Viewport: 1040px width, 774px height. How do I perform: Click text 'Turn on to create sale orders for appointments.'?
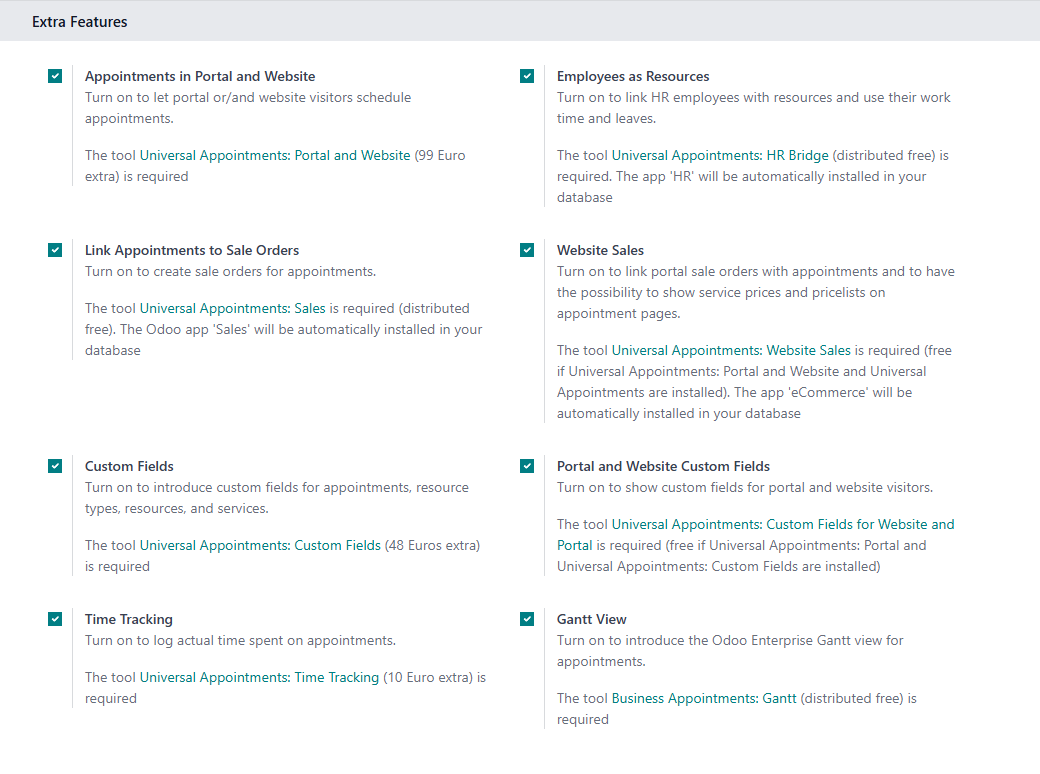click(x=230, y=271)
